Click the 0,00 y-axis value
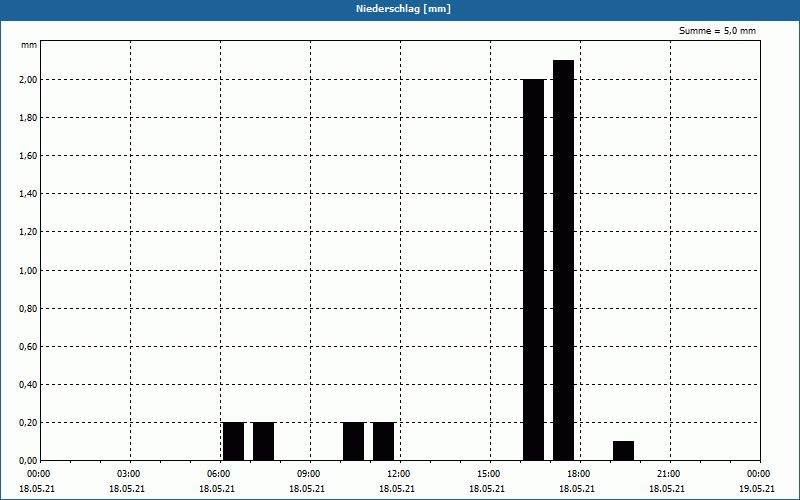This screenshot has height=500, width=800. [28, 461]
